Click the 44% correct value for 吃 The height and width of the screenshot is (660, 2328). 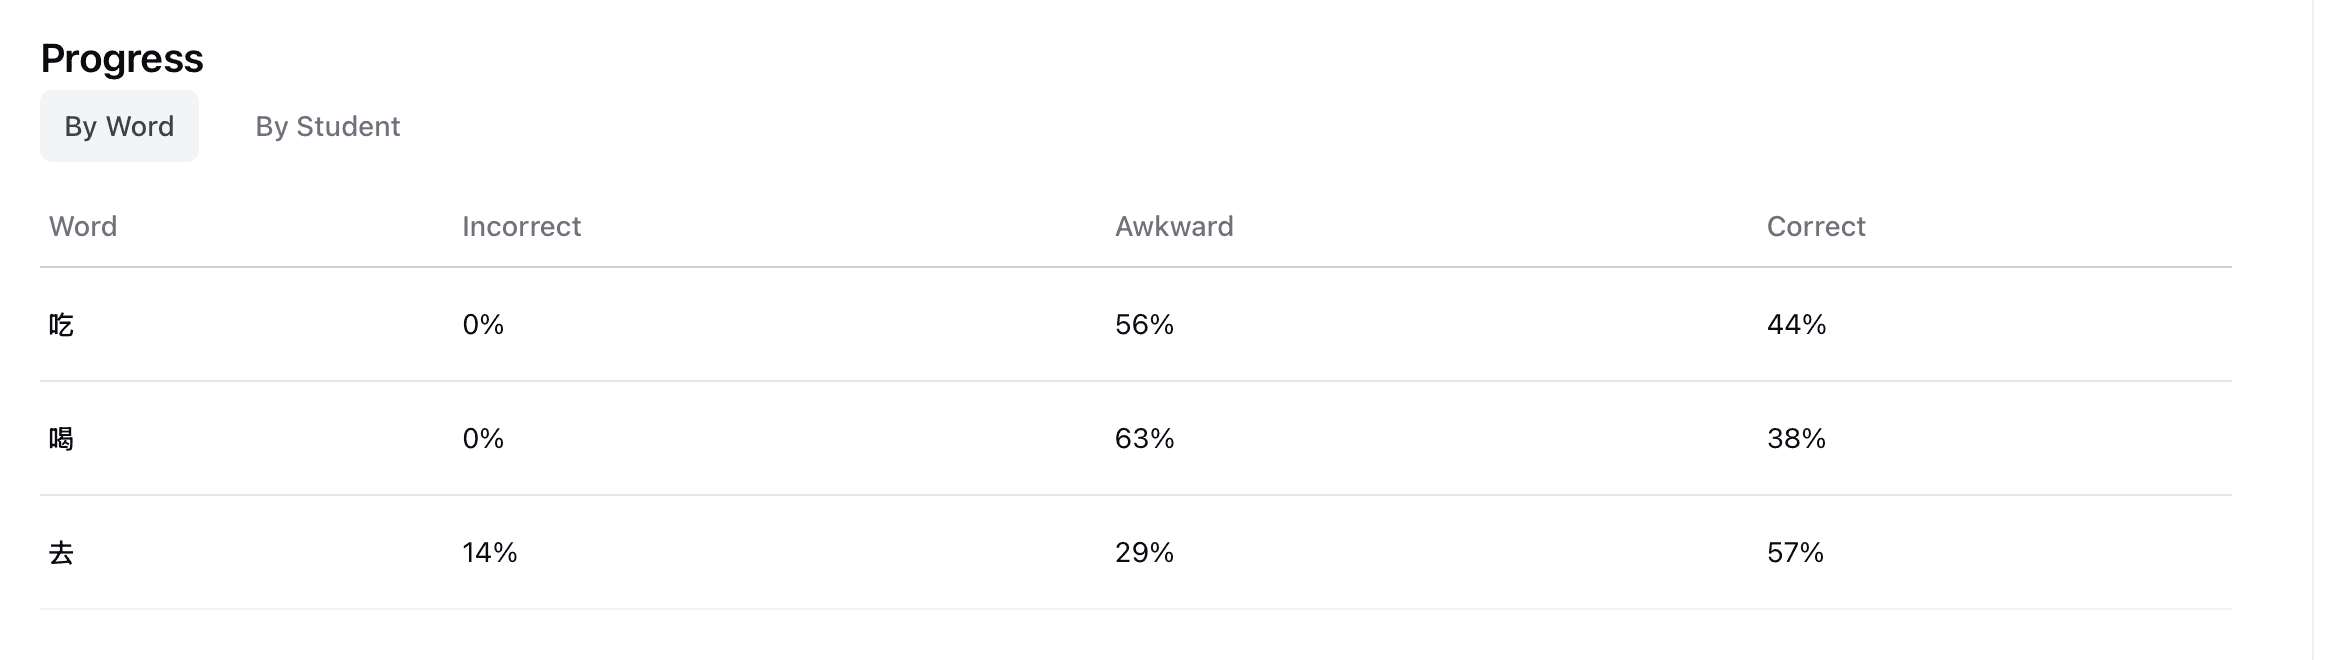1796,325
